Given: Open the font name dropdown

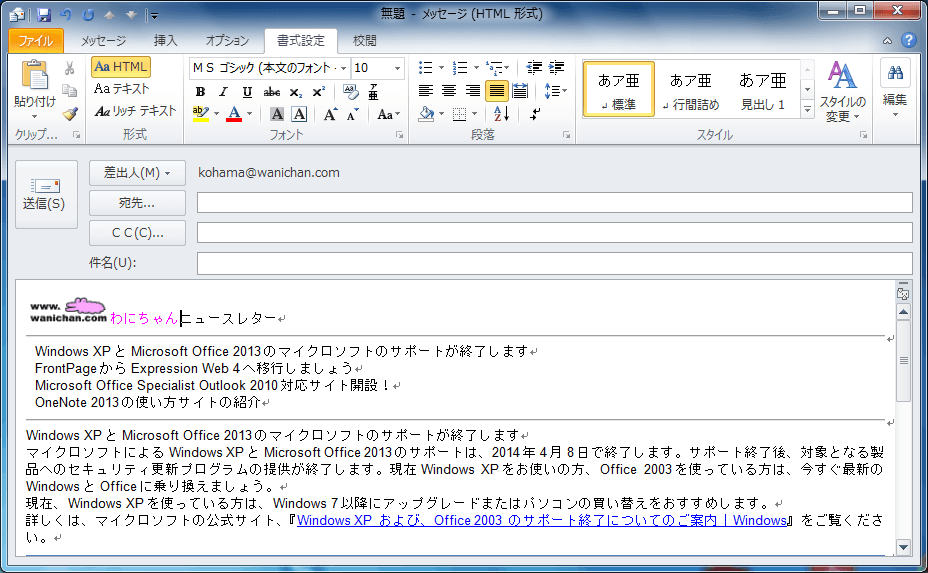Looking at the screenshot, I should click(x=343, y=68).
